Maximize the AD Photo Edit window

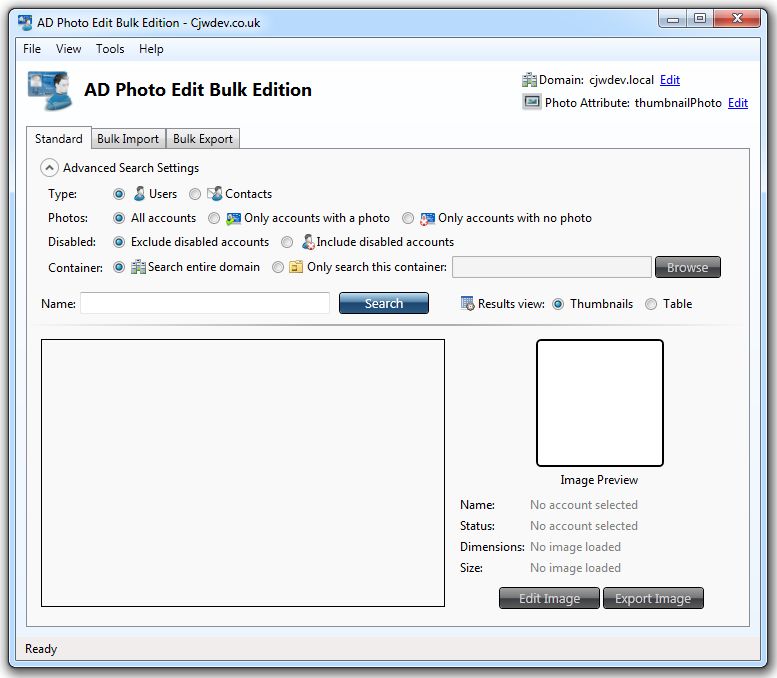point(700,19)
